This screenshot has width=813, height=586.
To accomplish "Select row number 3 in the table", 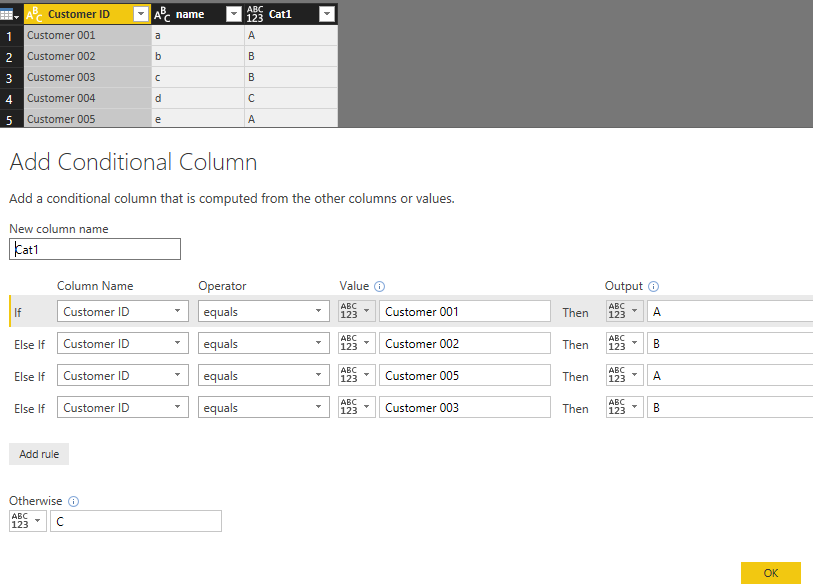I will (9, 78).
